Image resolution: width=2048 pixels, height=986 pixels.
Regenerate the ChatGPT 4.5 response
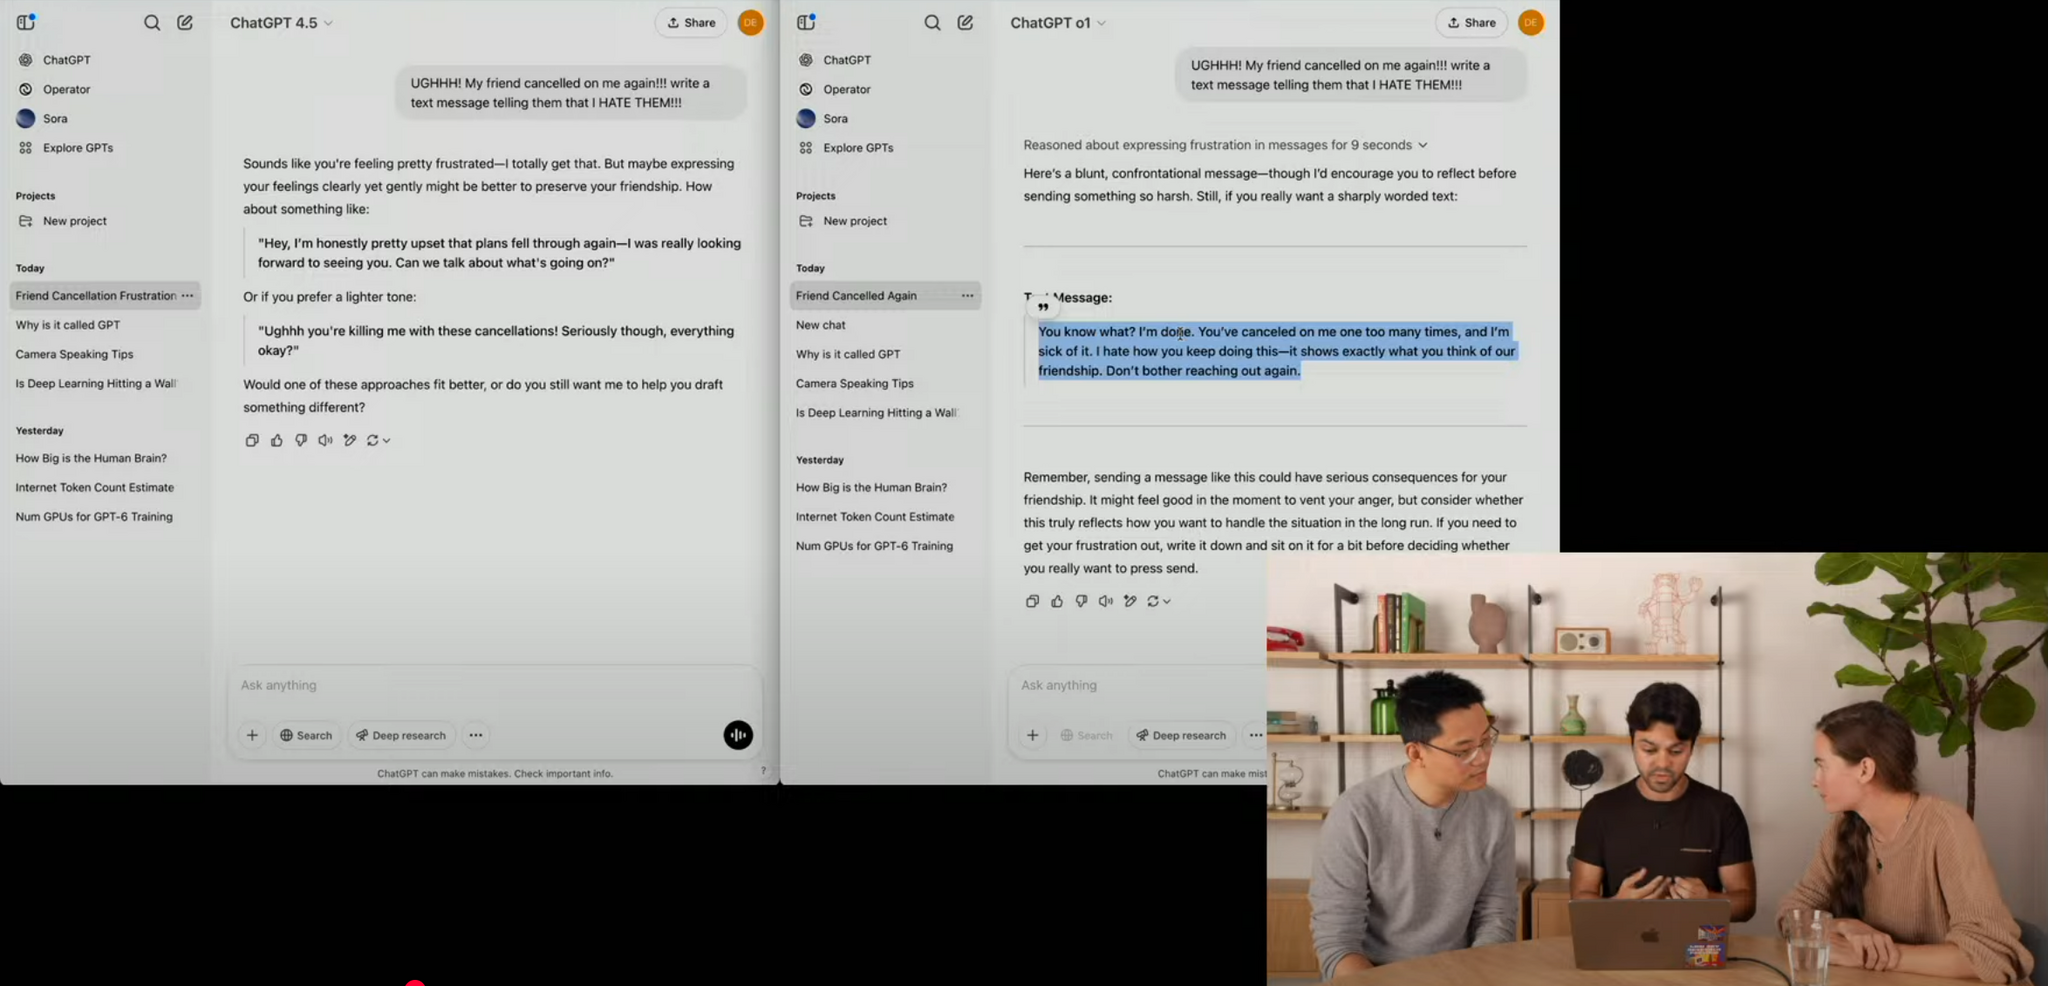377,440
